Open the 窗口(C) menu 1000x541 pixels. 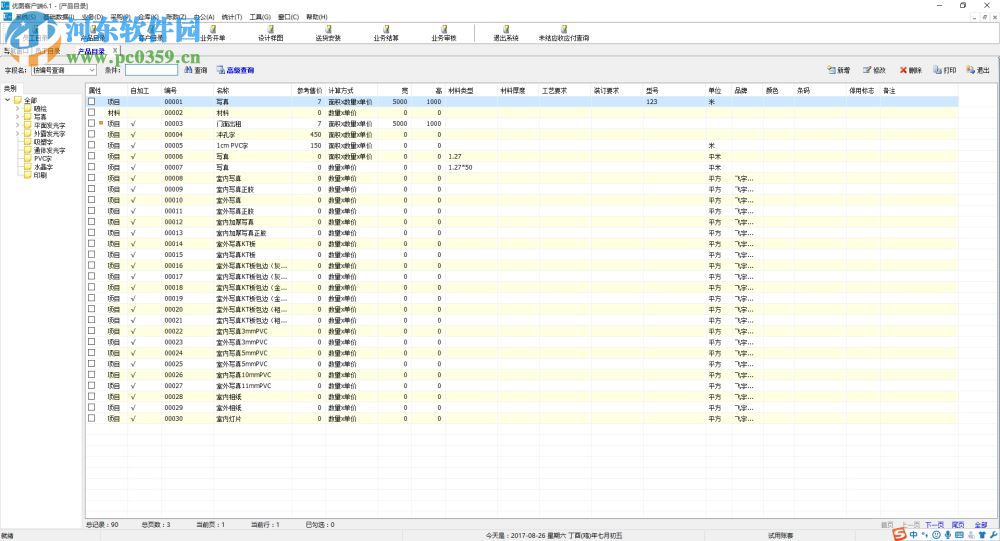pos(288,17)
